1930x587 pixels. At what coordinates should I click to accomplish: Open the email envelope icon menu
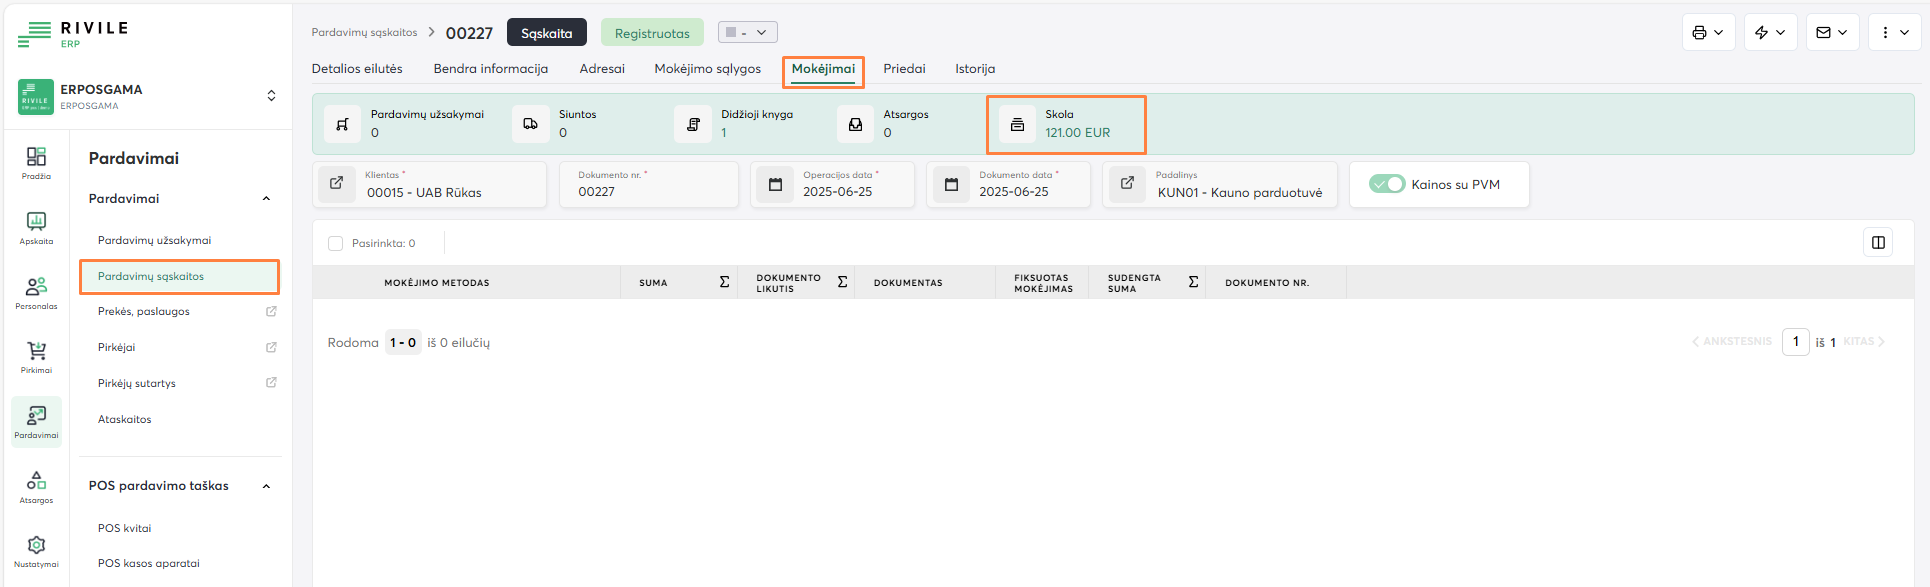[x=1831, y=33]
